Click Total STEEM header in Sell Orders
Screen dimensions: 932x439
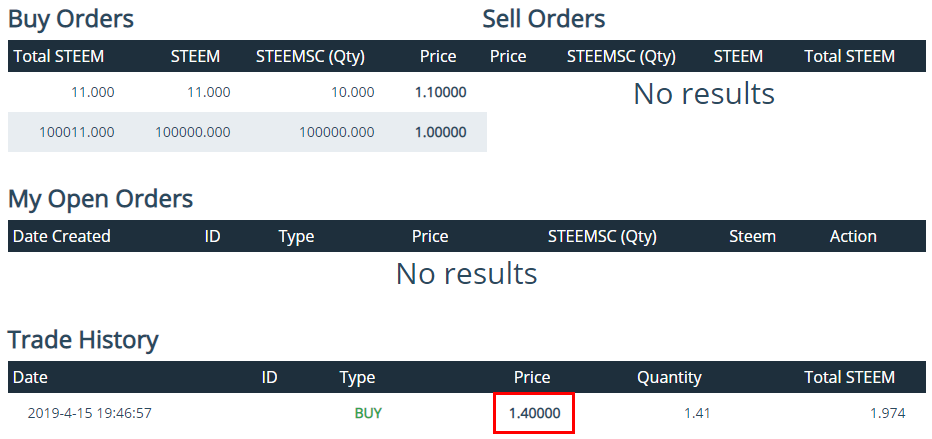tap(849, 56)
